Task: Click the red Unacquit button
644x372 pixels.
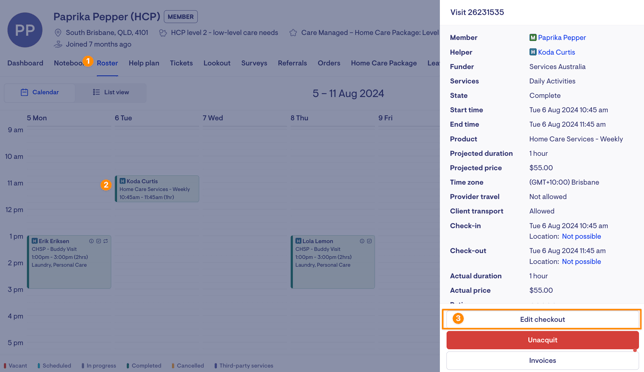Action: (x=543, y=340)
